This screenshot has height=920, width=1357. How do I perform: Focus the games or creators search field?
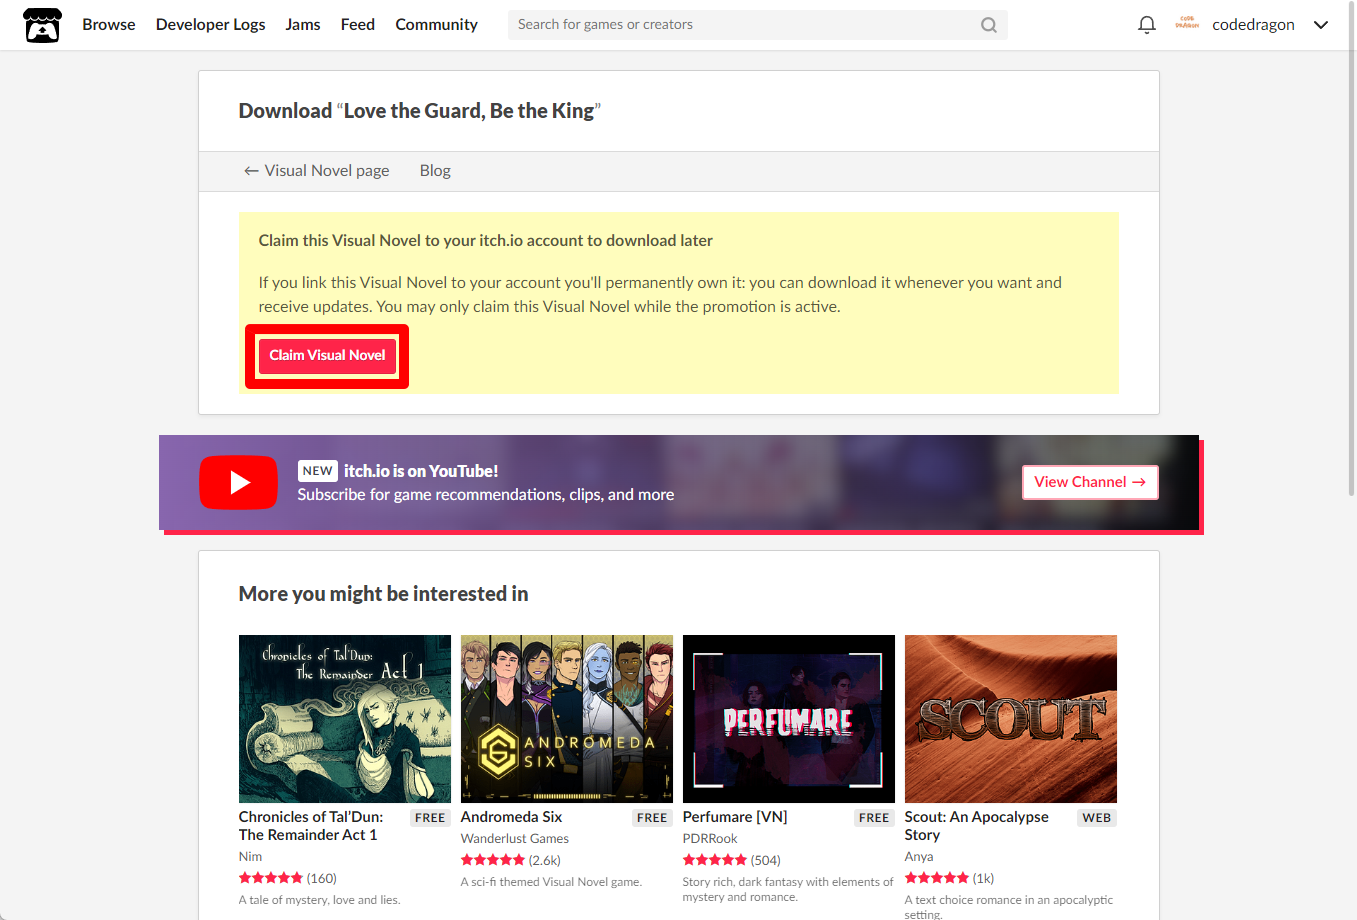click(x=757, y=25)
